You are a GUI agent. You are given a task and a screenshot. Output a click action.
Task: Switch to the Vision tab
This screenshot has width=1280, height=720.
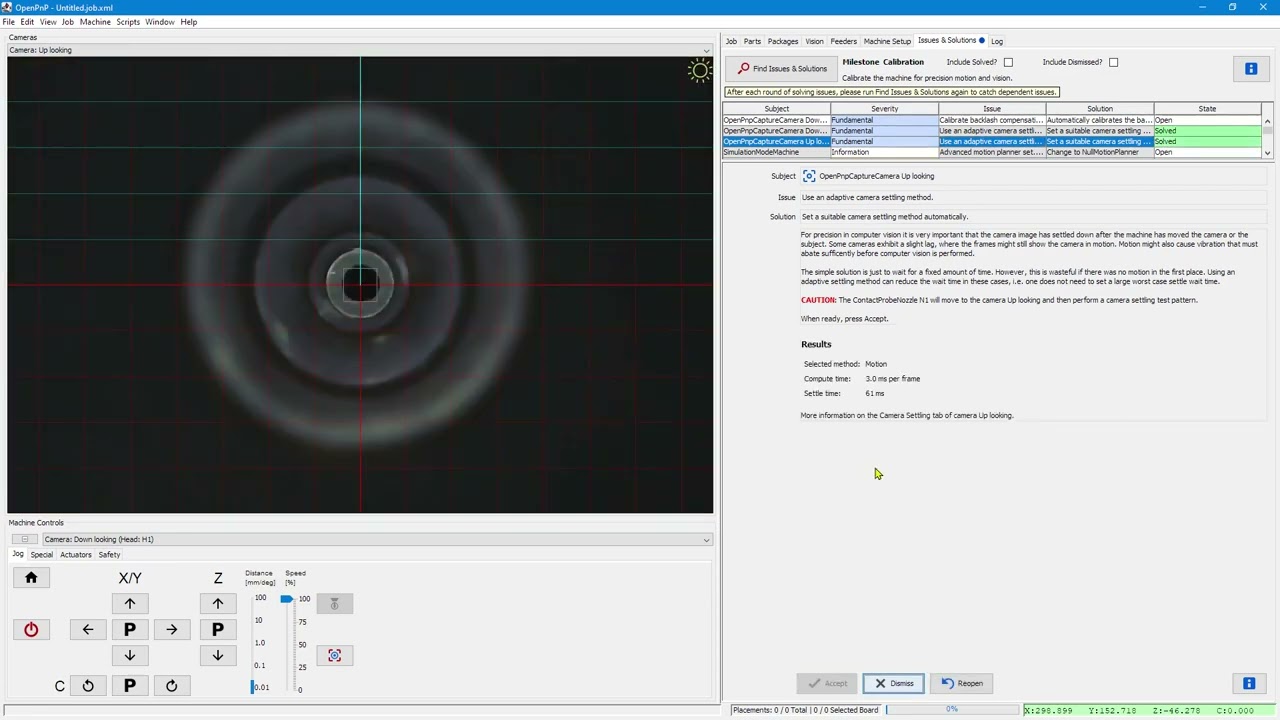click(814, 41)
